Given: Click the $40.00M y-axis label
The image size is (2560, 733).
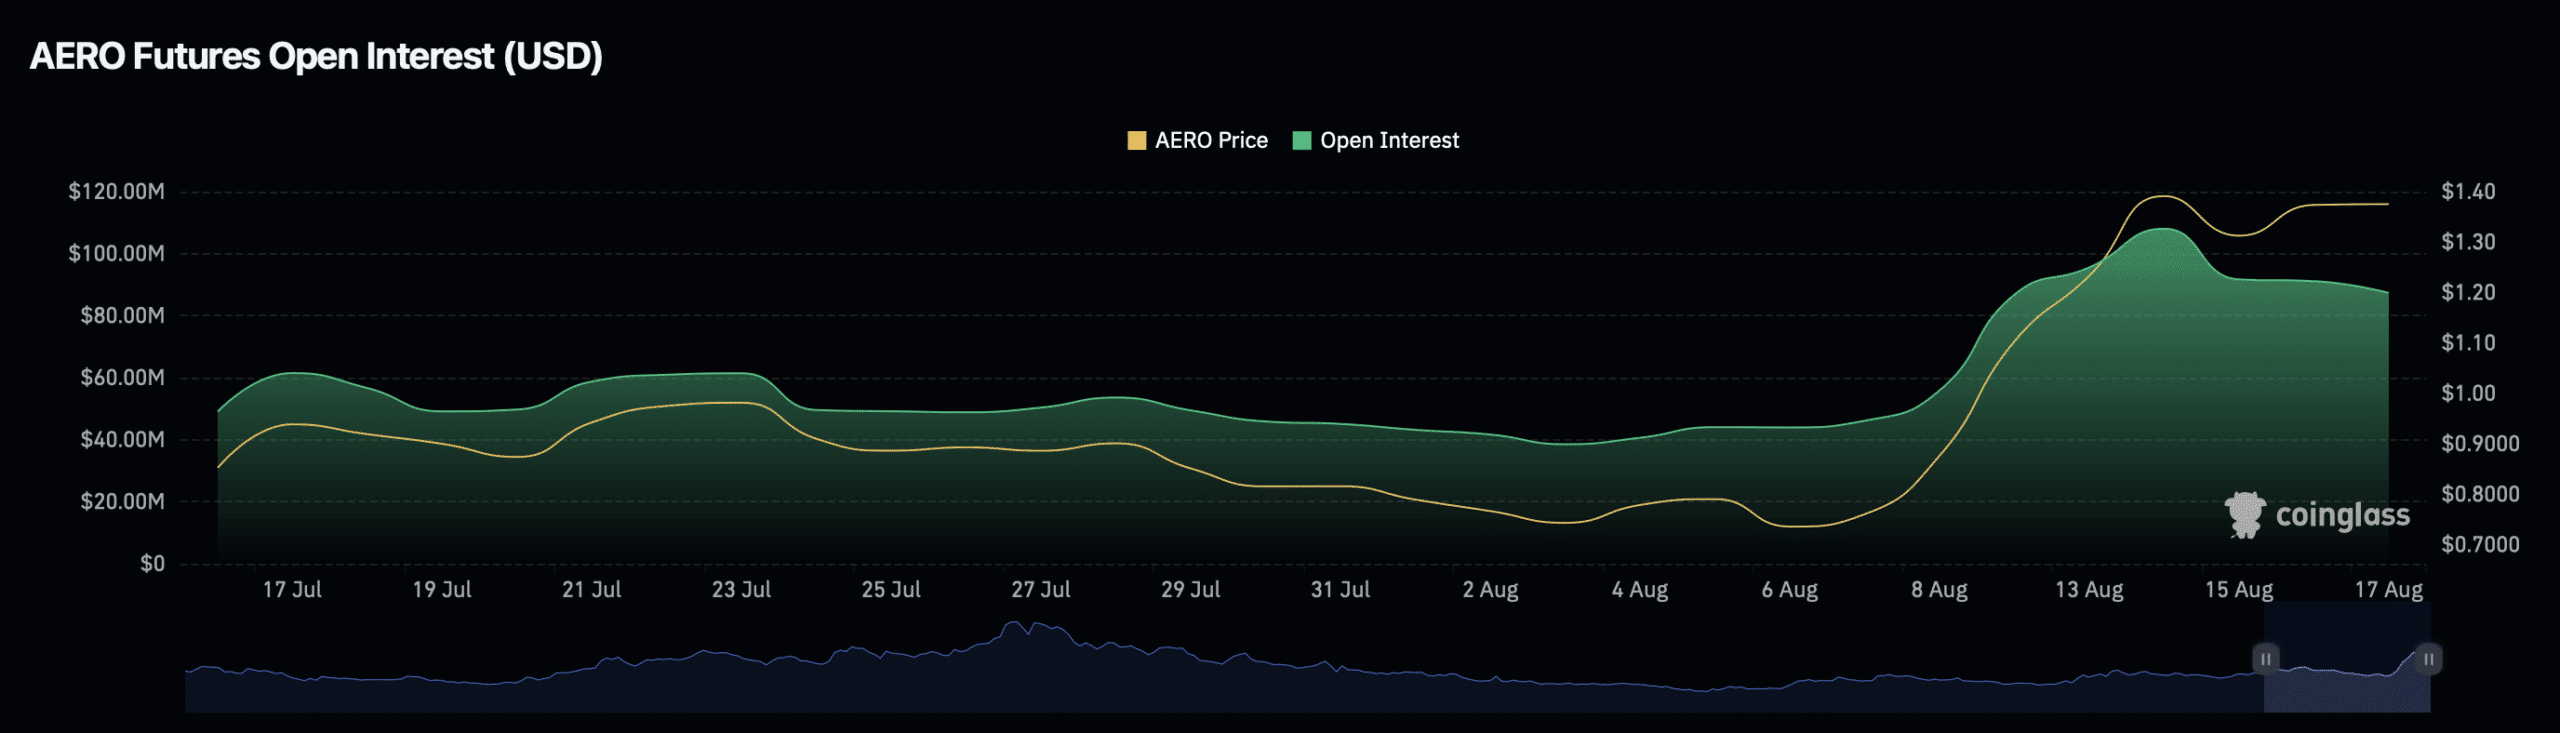Looking at the screenshot, I should pyautogui.click(x=122, y=439).
